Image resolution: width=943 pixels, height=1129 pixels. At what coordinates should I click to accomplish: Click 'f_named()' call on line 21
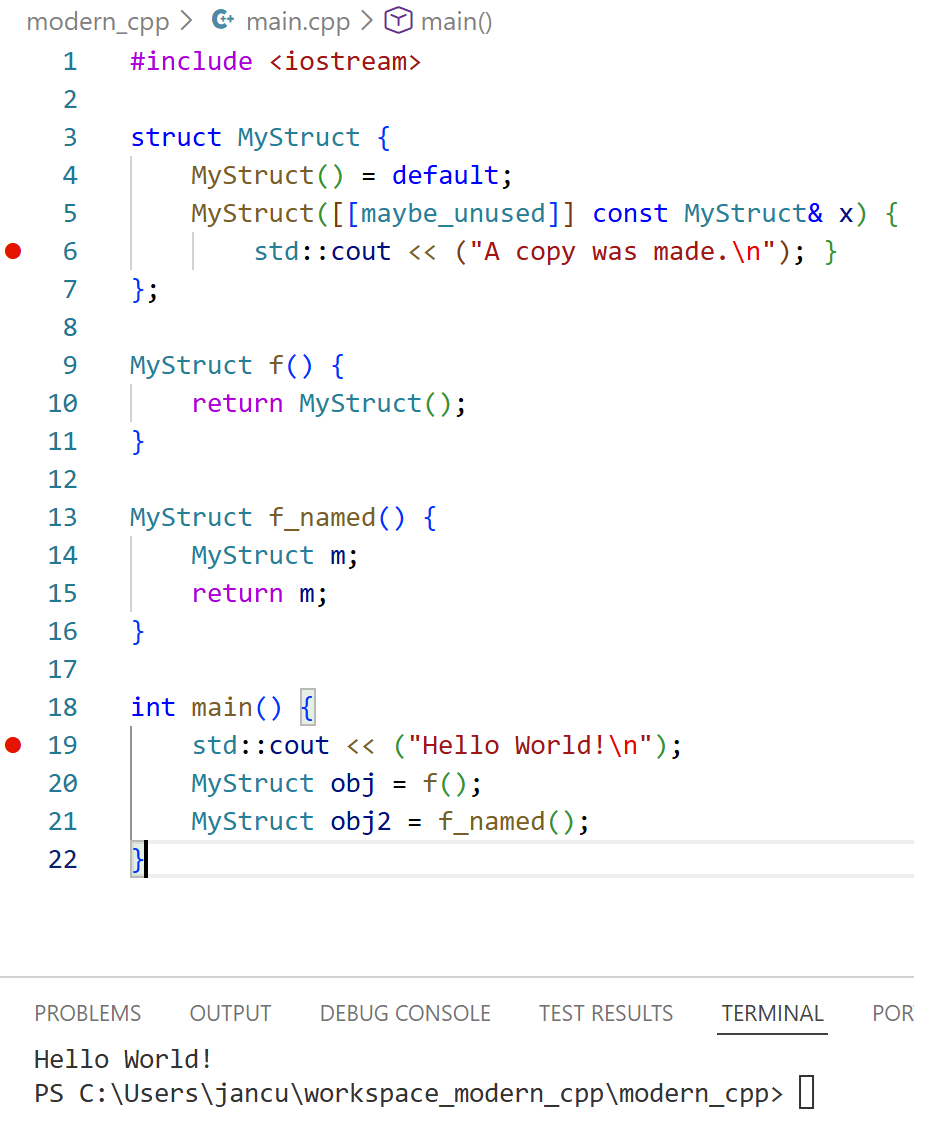tap(506, 822)
